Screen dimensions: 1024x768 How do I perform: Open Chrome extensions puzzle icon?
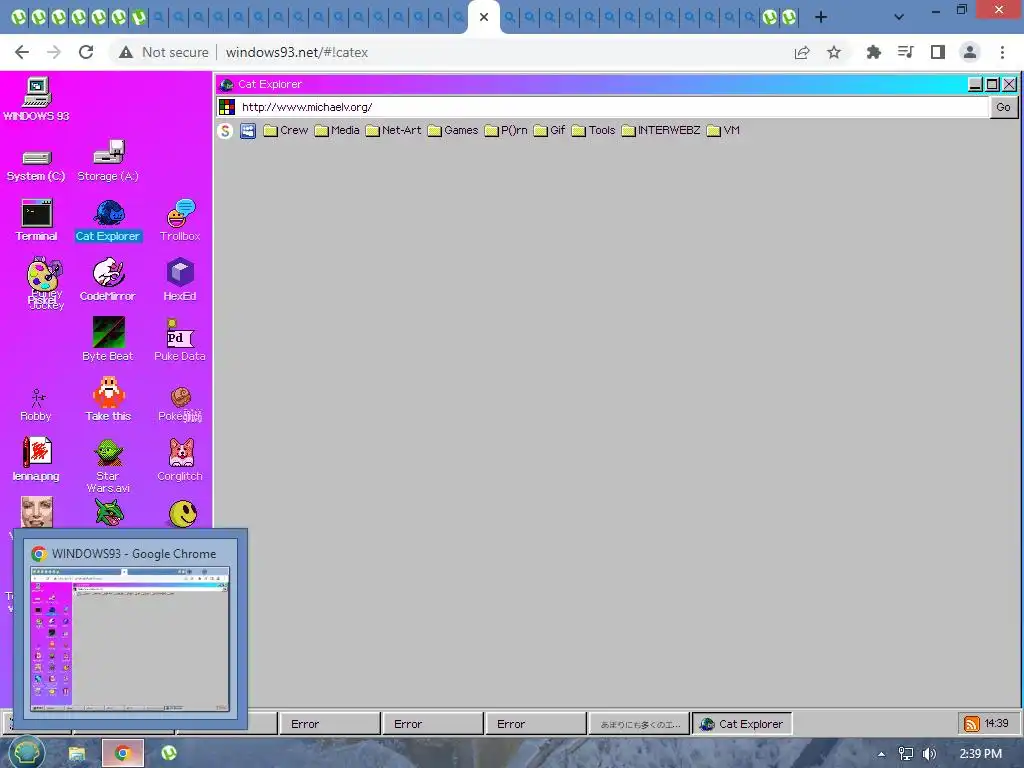tap(873, 52)
